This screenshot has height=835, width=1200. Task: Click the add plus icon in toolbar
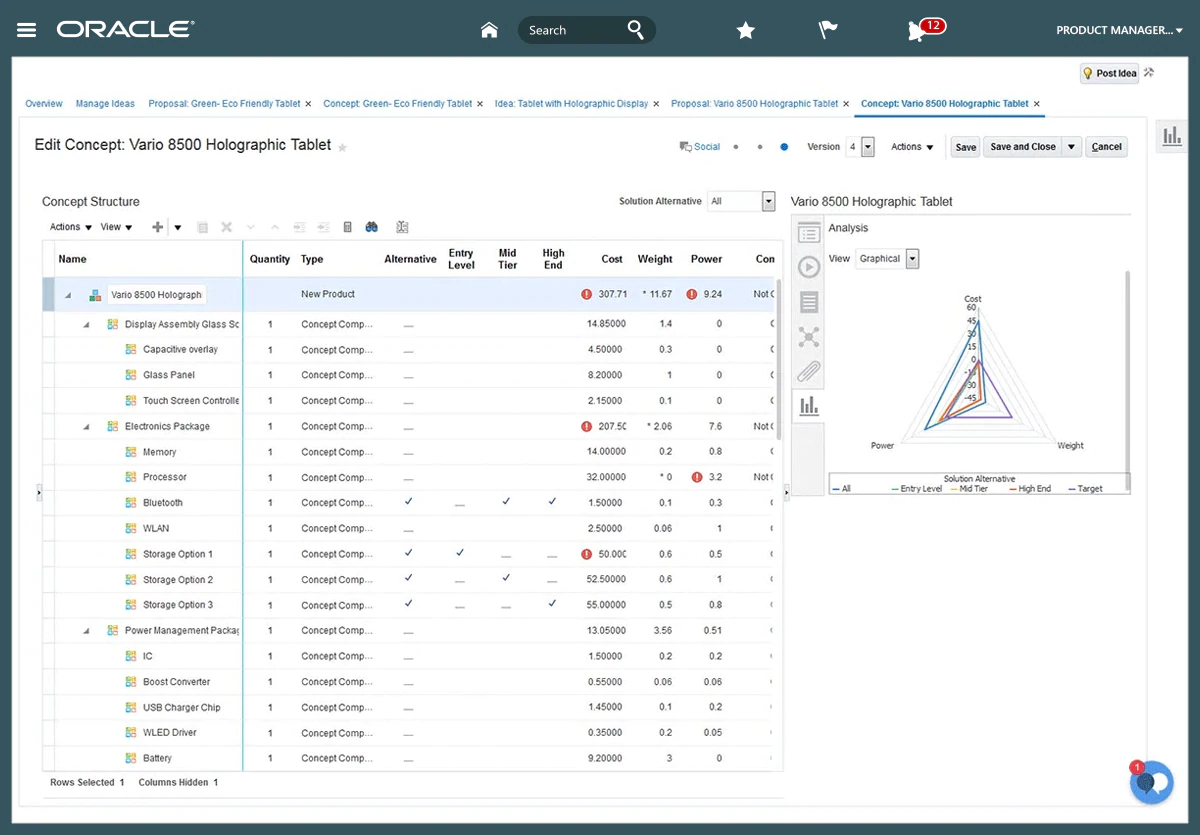tap(157, 227)
